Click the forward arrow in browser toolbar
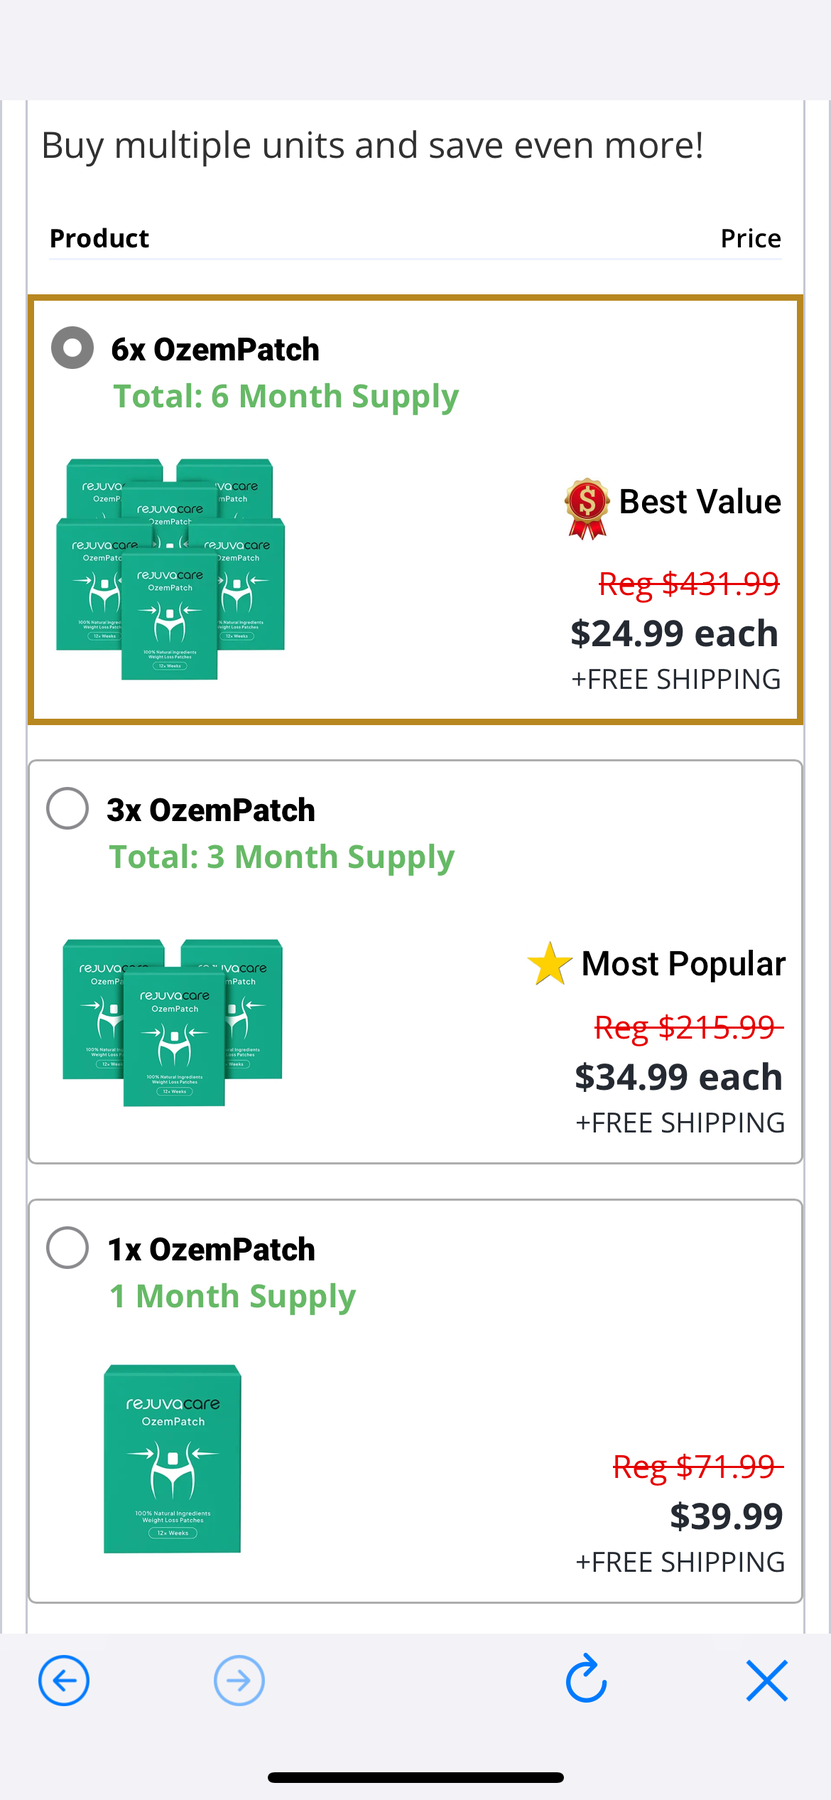 [239, 1680]
